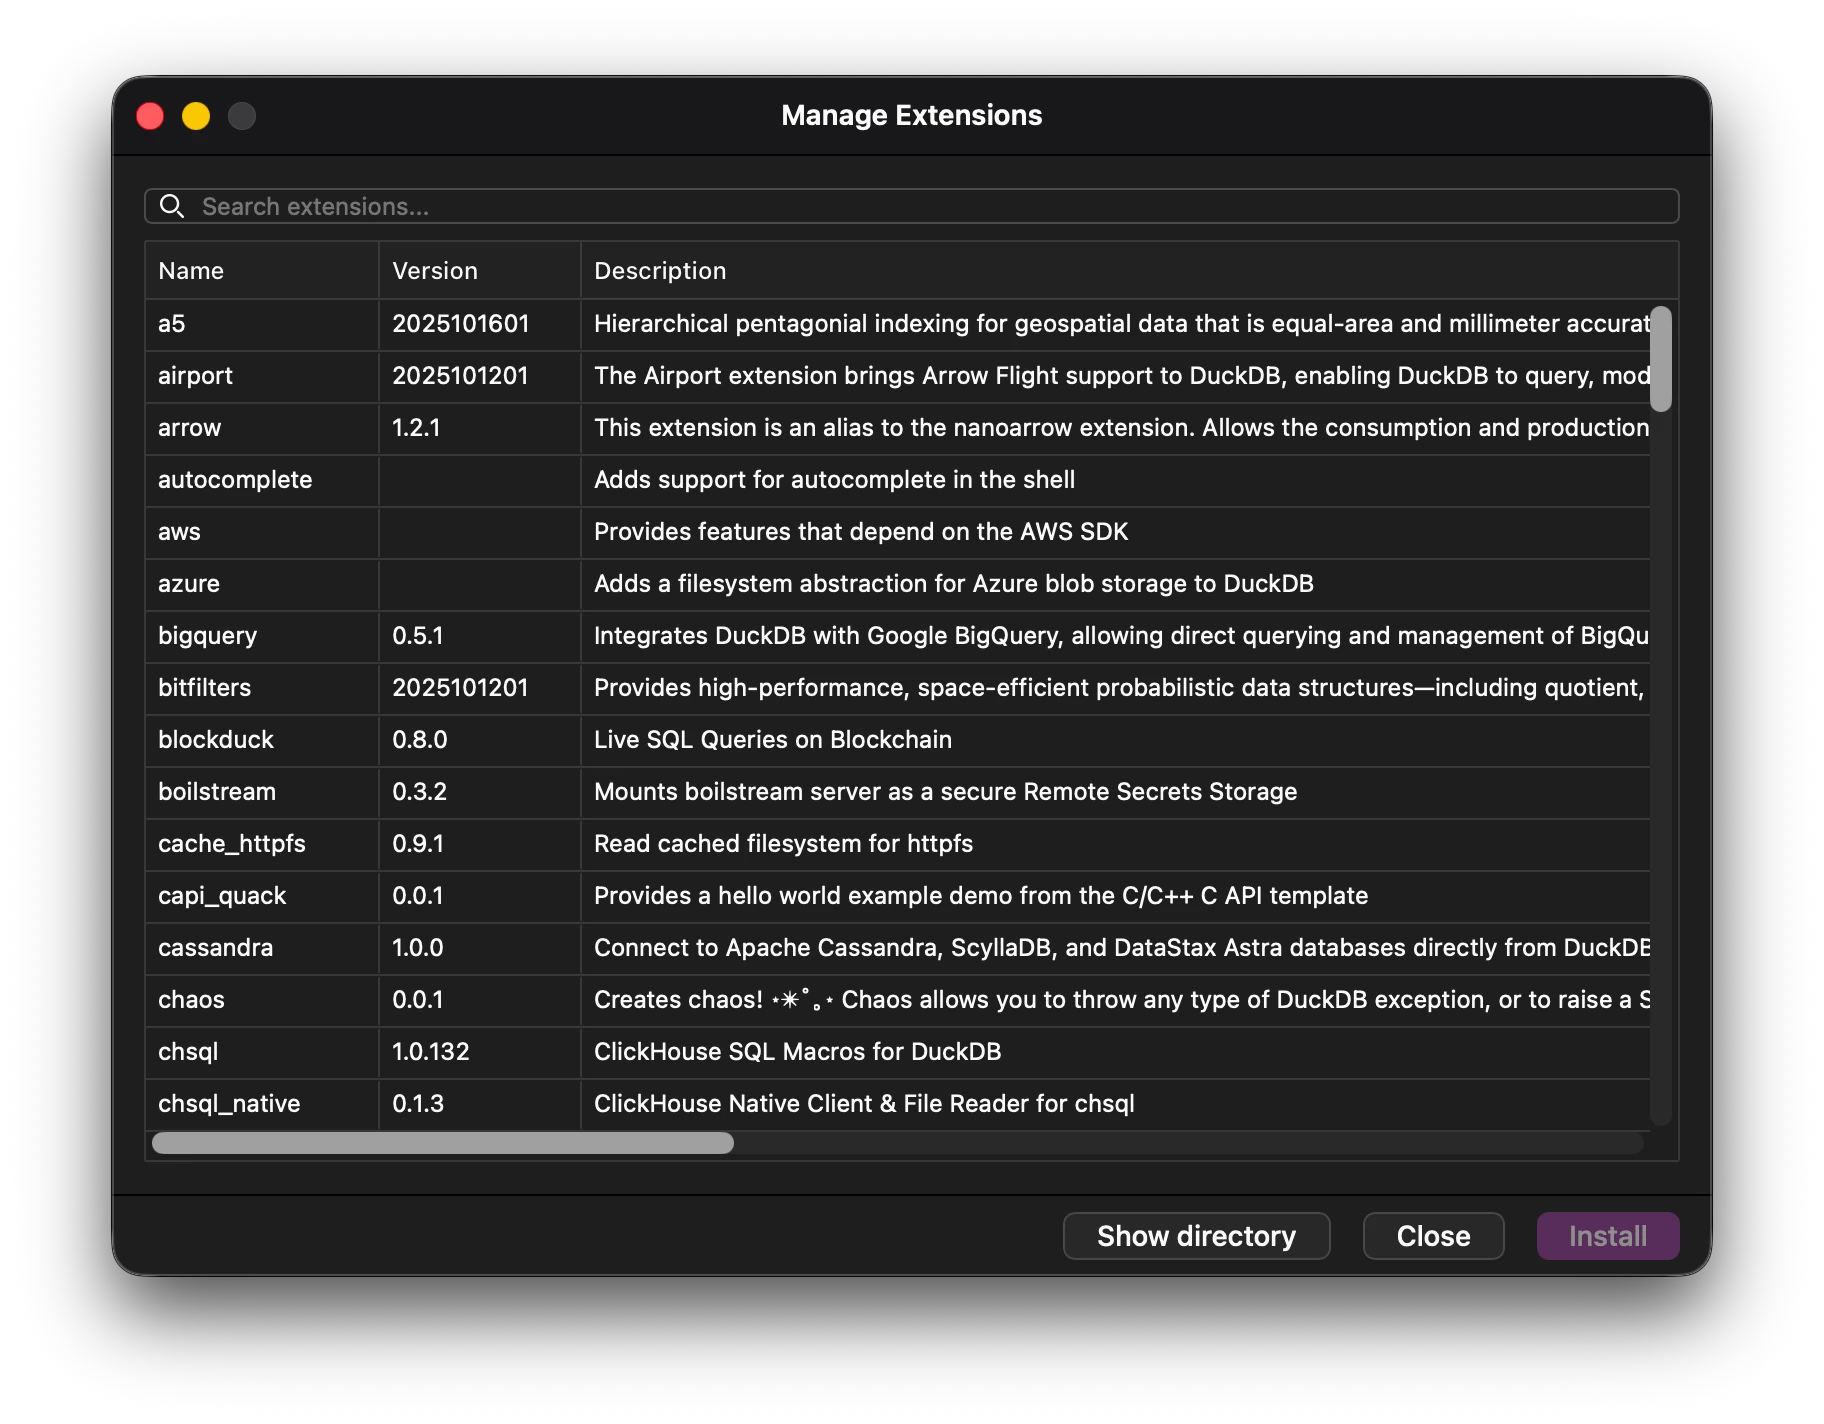
Task: Click the Install button
Action: 1607,1236
